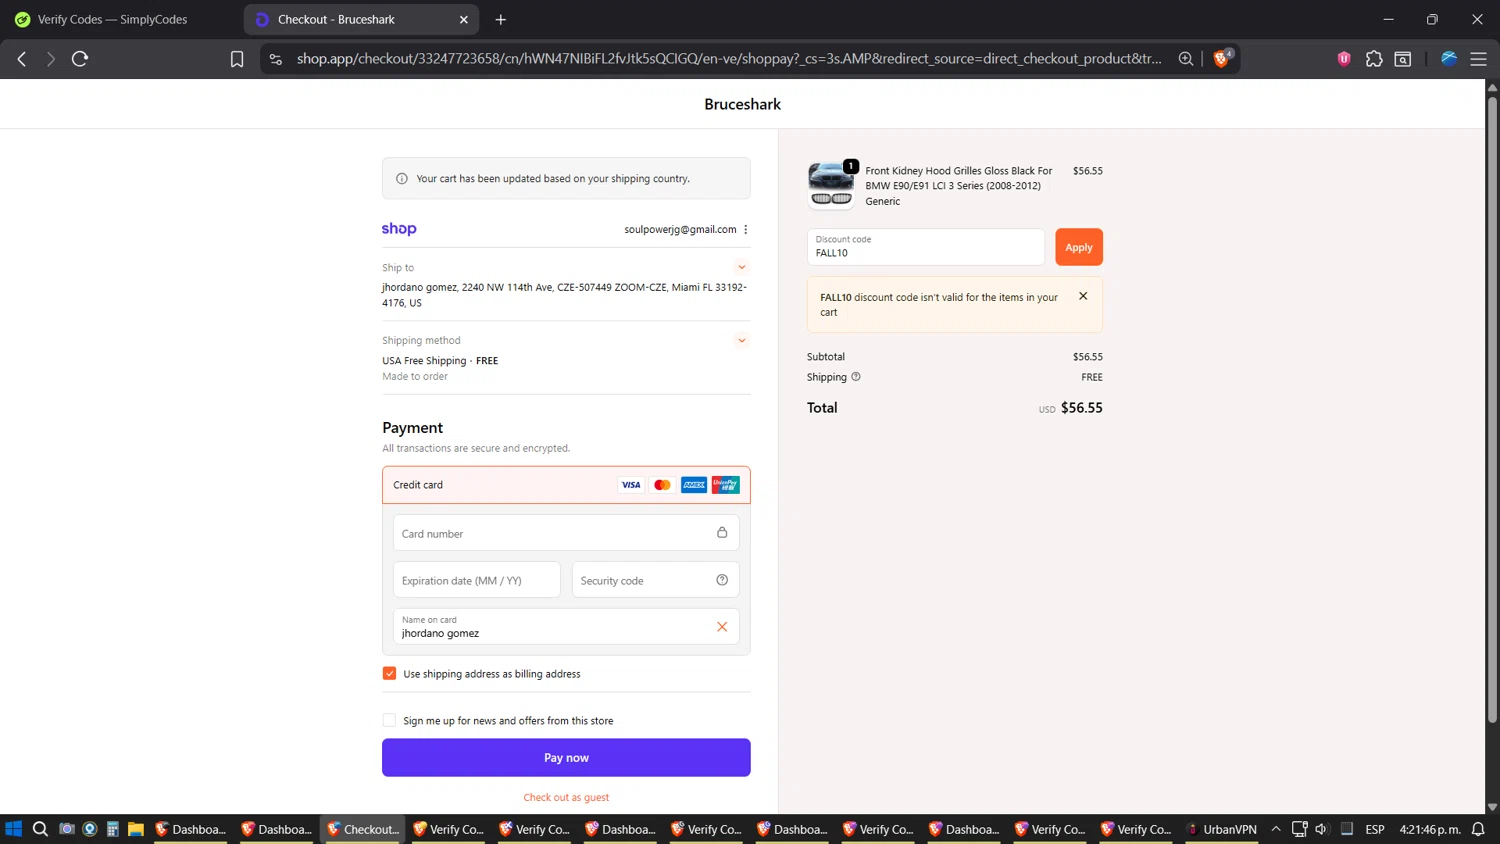Click the product title Front Kidney Hood Grilles
Image resolution: width=1500 pixels, height=844 pixels.
tap(959, 186)
